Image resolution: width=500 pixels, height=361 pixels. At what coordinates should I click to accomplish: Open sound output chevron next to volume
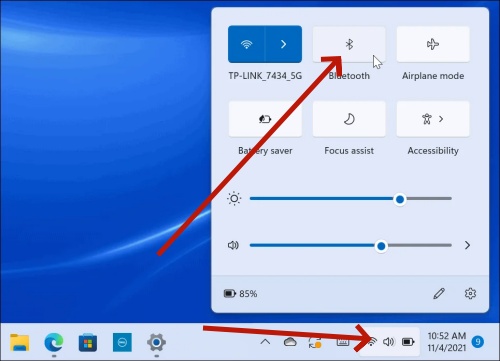point(467,245)
